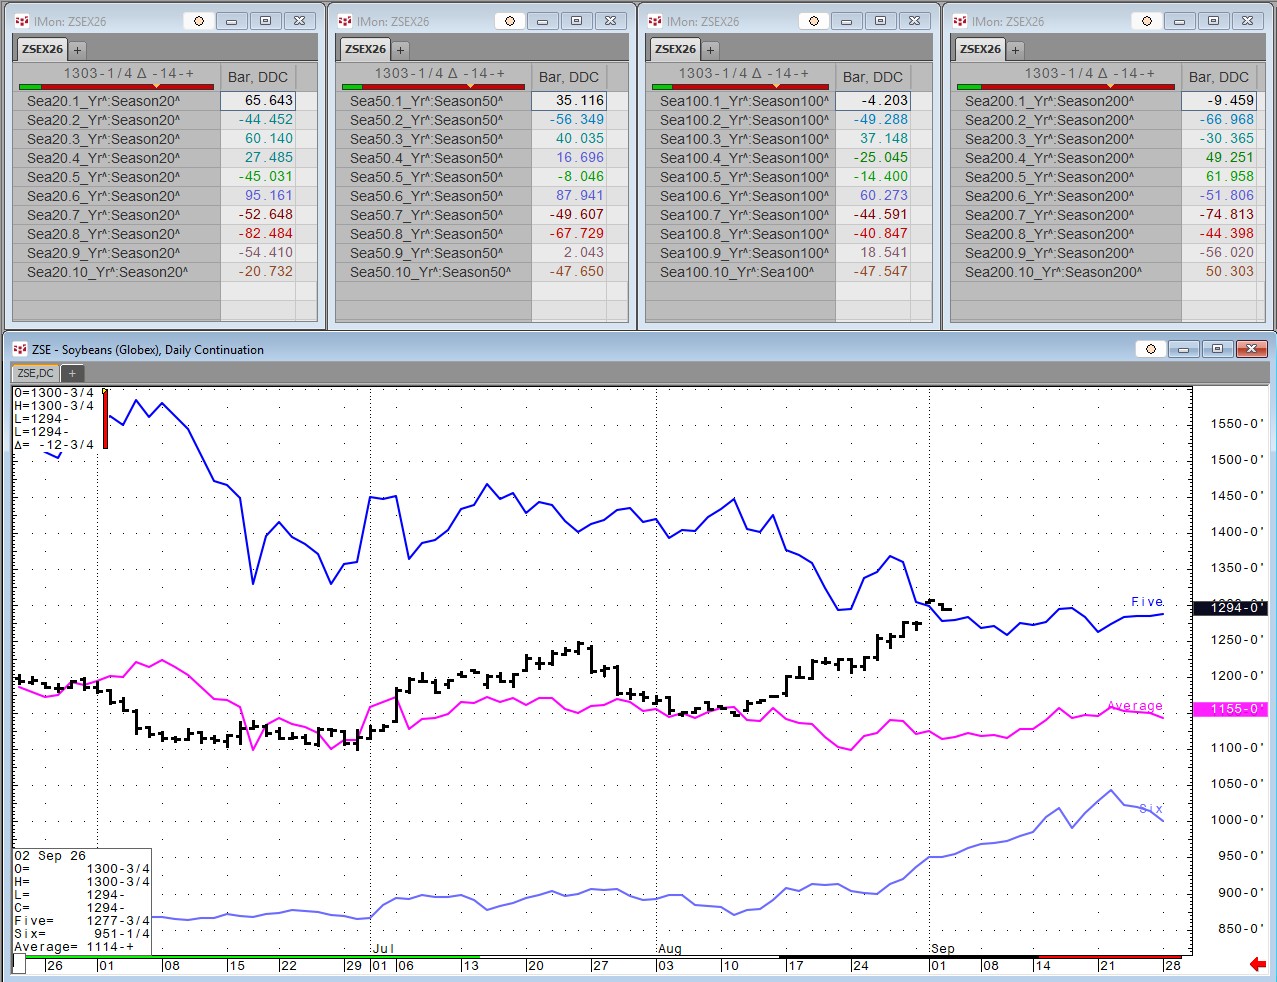The width and height of the screenshot is (1277, 982).
Task: Click the 1303-1/4 quote header in first IMon window
Action: click(117, 77)
